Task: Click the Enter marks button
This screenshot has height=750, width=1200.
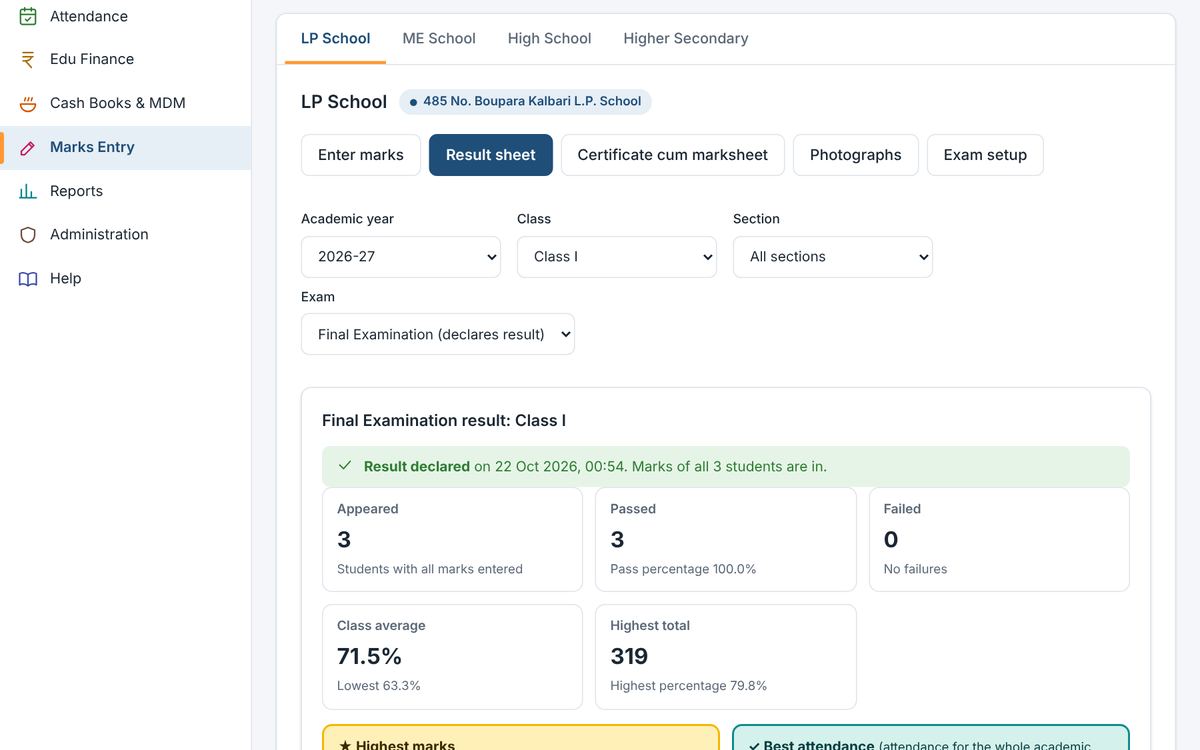Action: coord(361,155)
